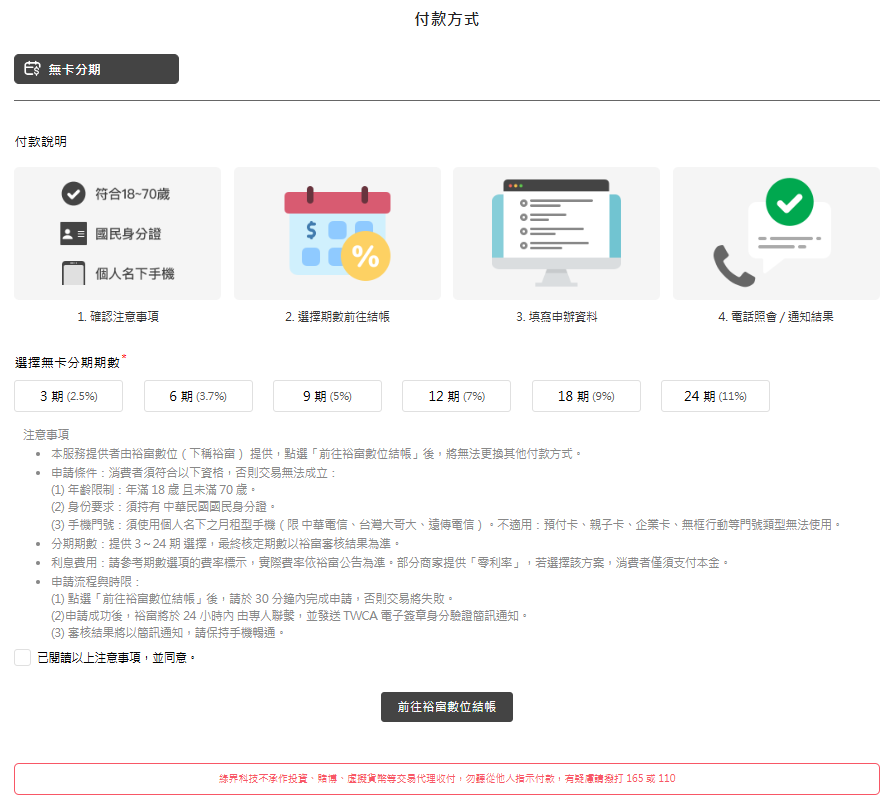892x804 pixels.
Task: Switch to the 無卡分期 payment tab
Action: pos(96,69)
